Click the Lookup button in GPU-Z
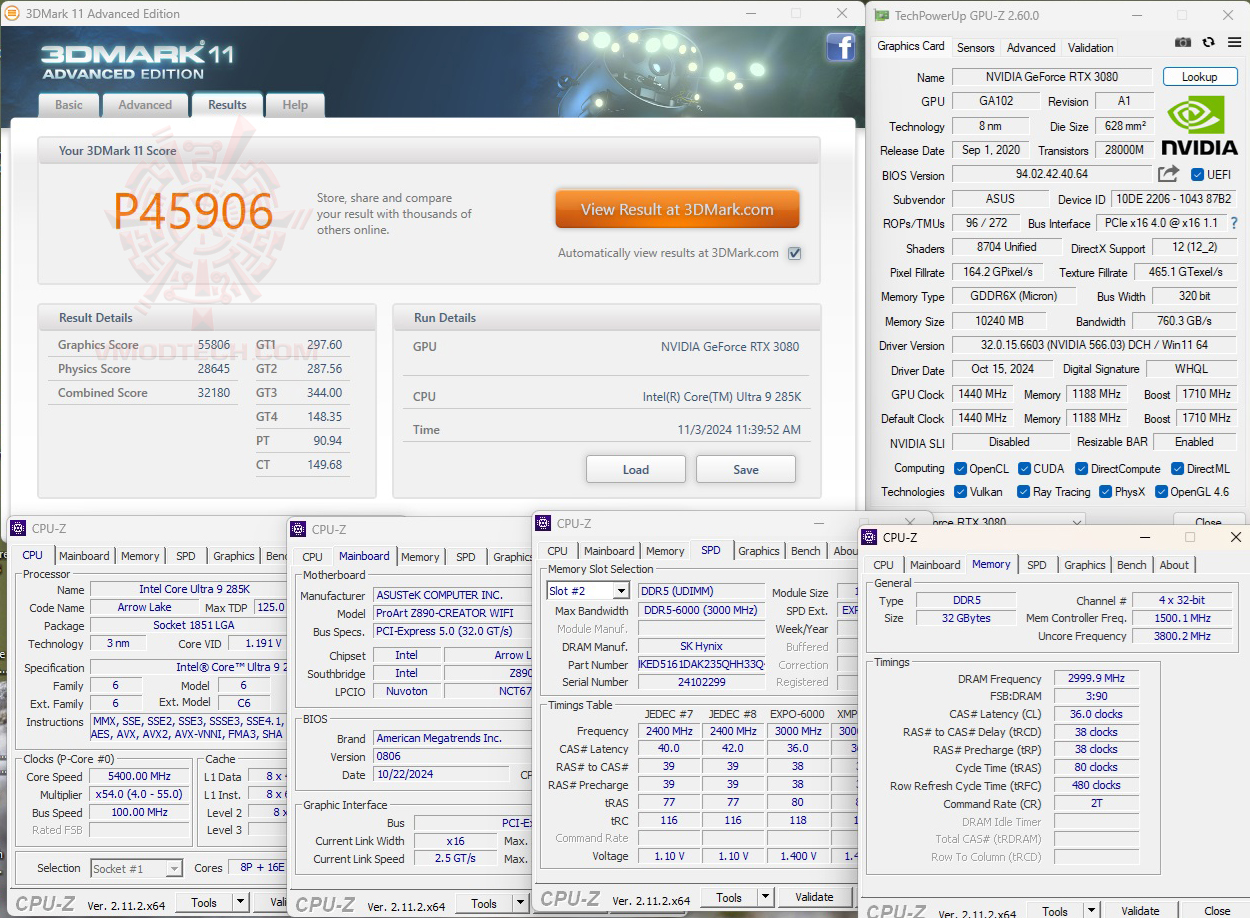Screen dimensions: 1250x918 [x=1199, y=77]
